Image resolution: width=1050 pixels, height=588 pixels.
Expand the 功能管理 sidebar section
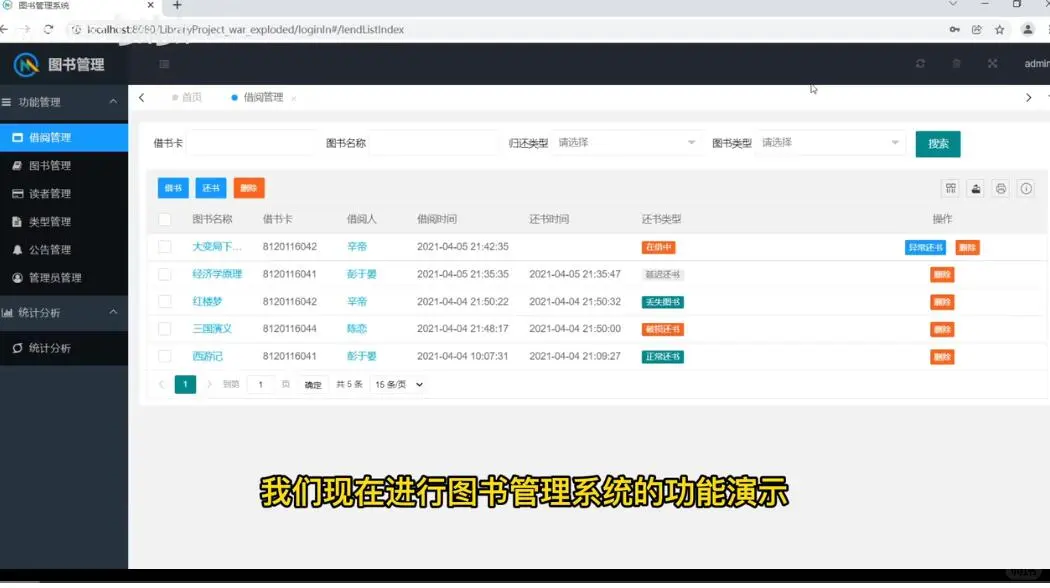coord(62,102)
